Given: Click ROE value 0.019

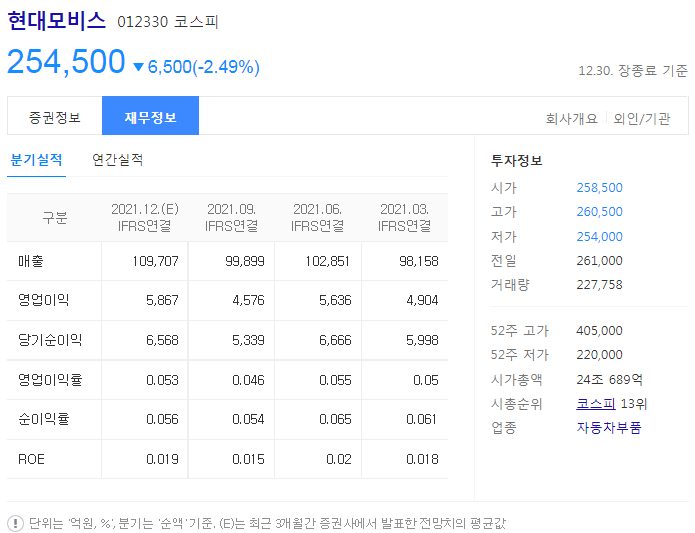Looking at the screenshot, I should 162,459.
